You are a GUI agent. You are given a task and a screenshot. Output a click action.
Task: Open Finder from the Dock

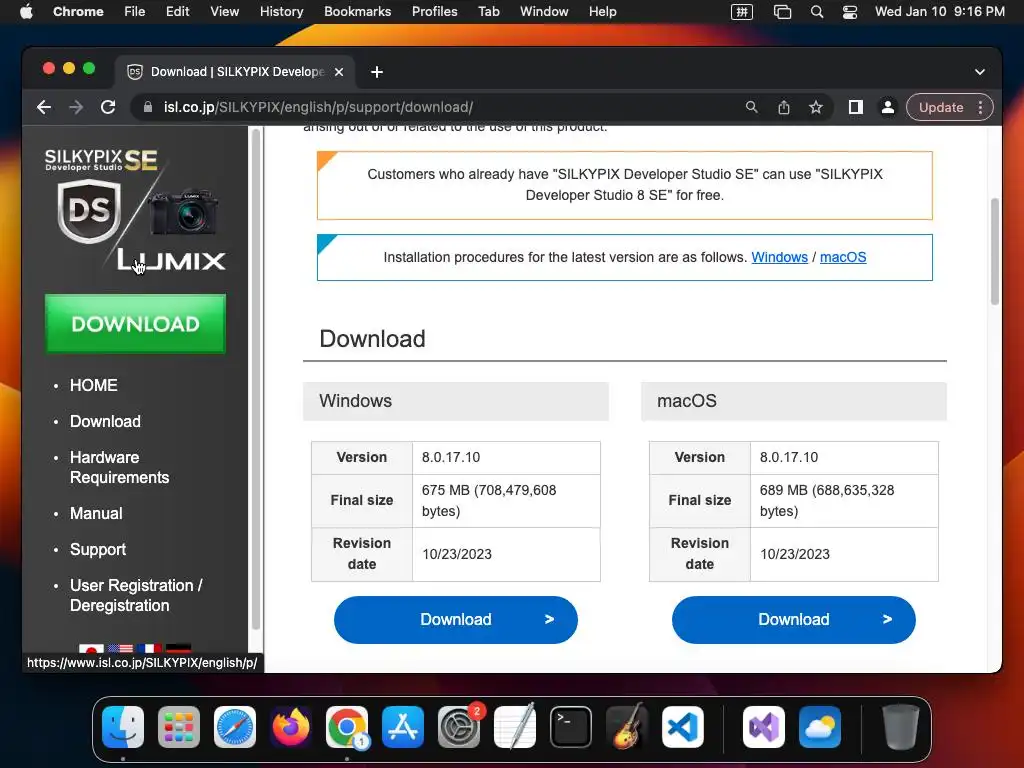pos(123,727)
